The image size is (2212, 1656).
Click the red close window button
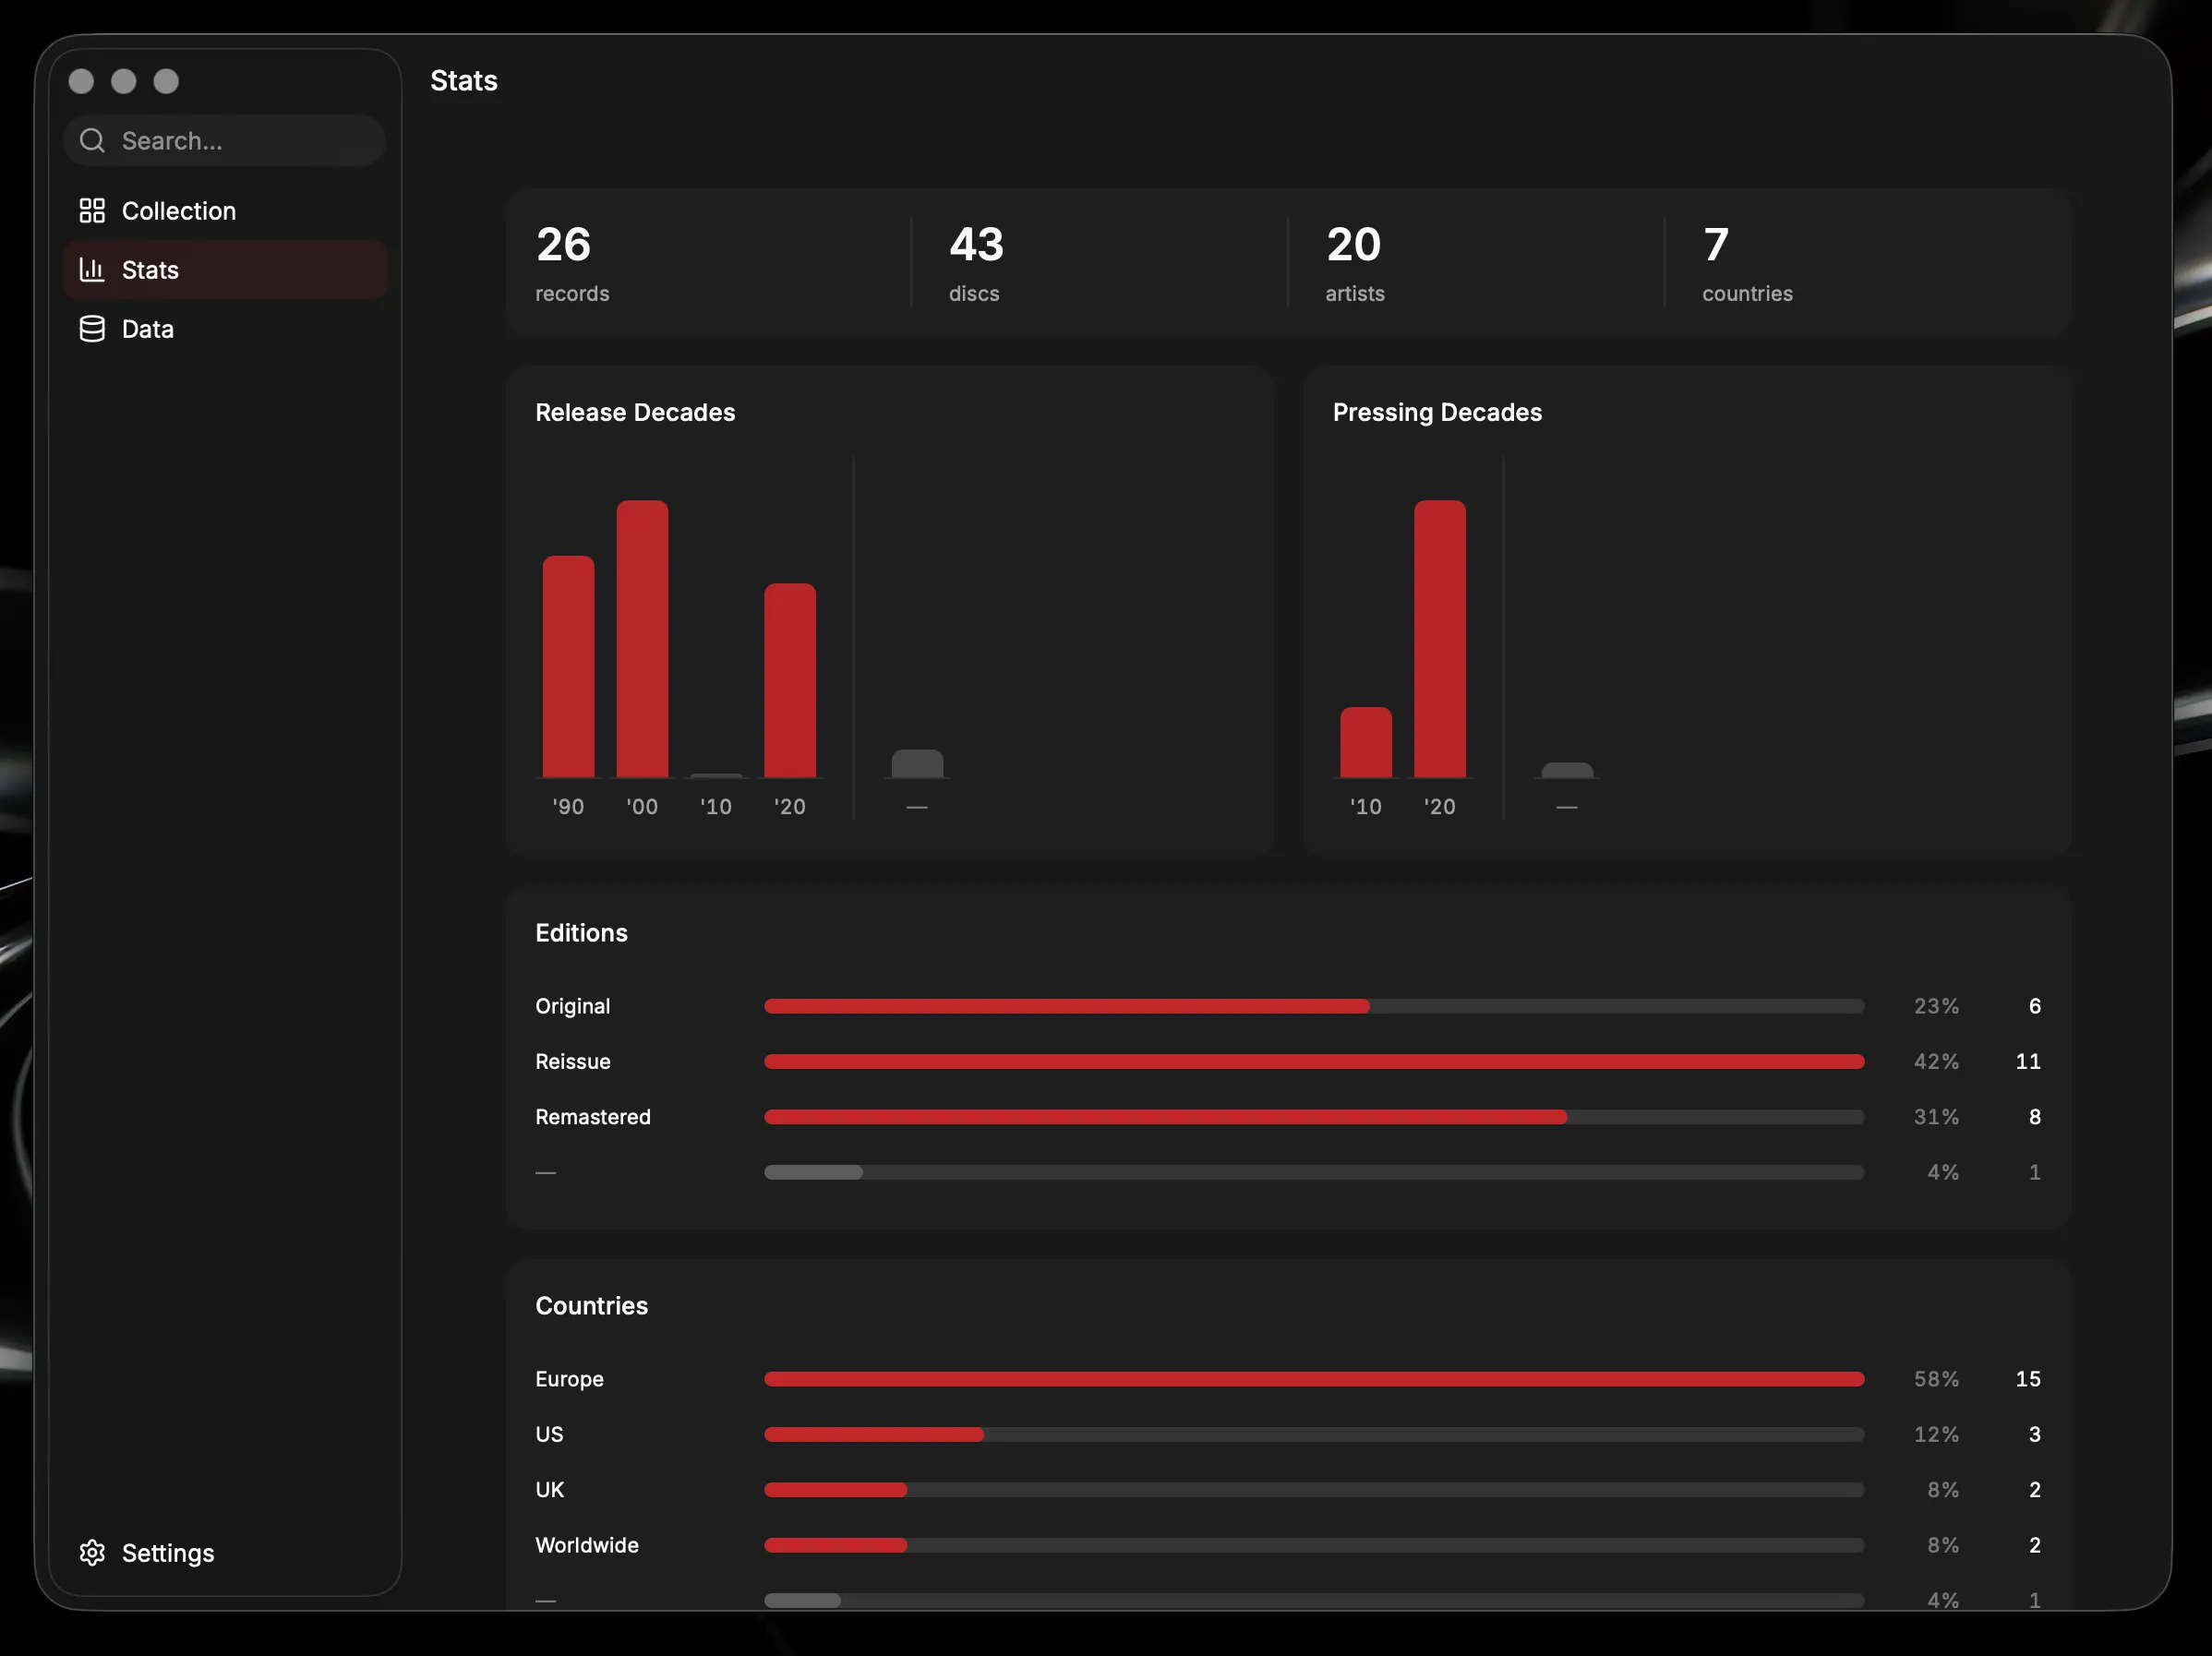click(81, 81)
